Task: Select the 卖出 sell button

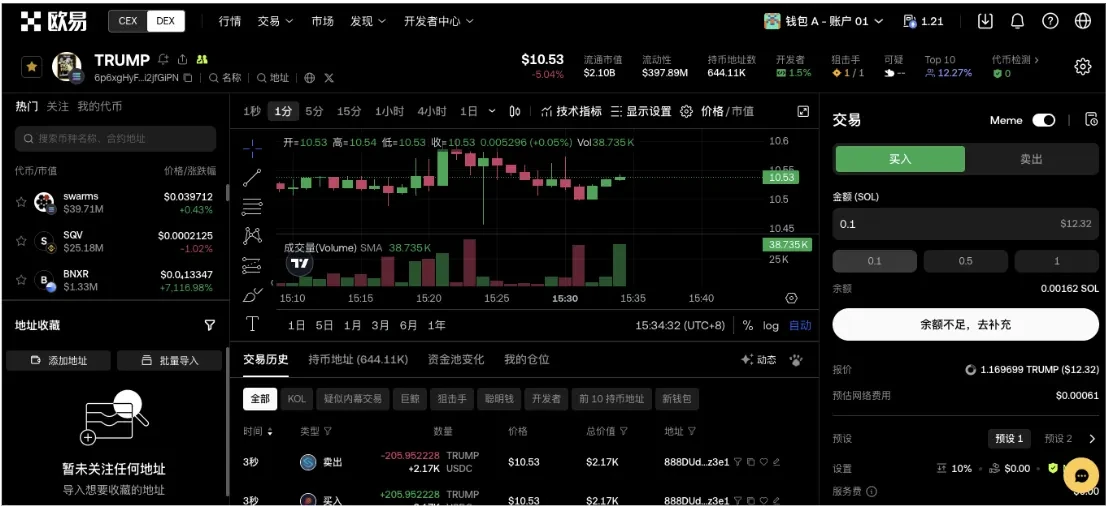Action: [x=1031, y=159]
